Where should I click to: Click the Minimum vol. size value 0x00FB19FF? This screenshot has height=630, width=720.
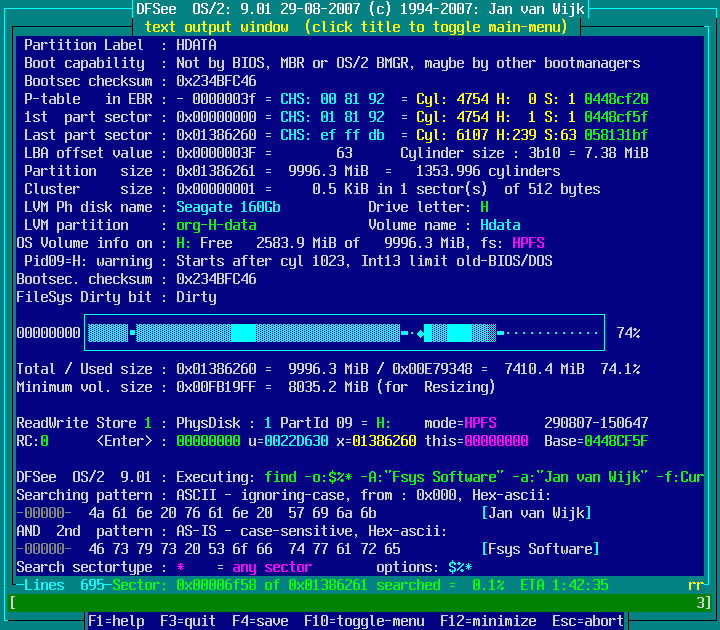coord(216,387)
